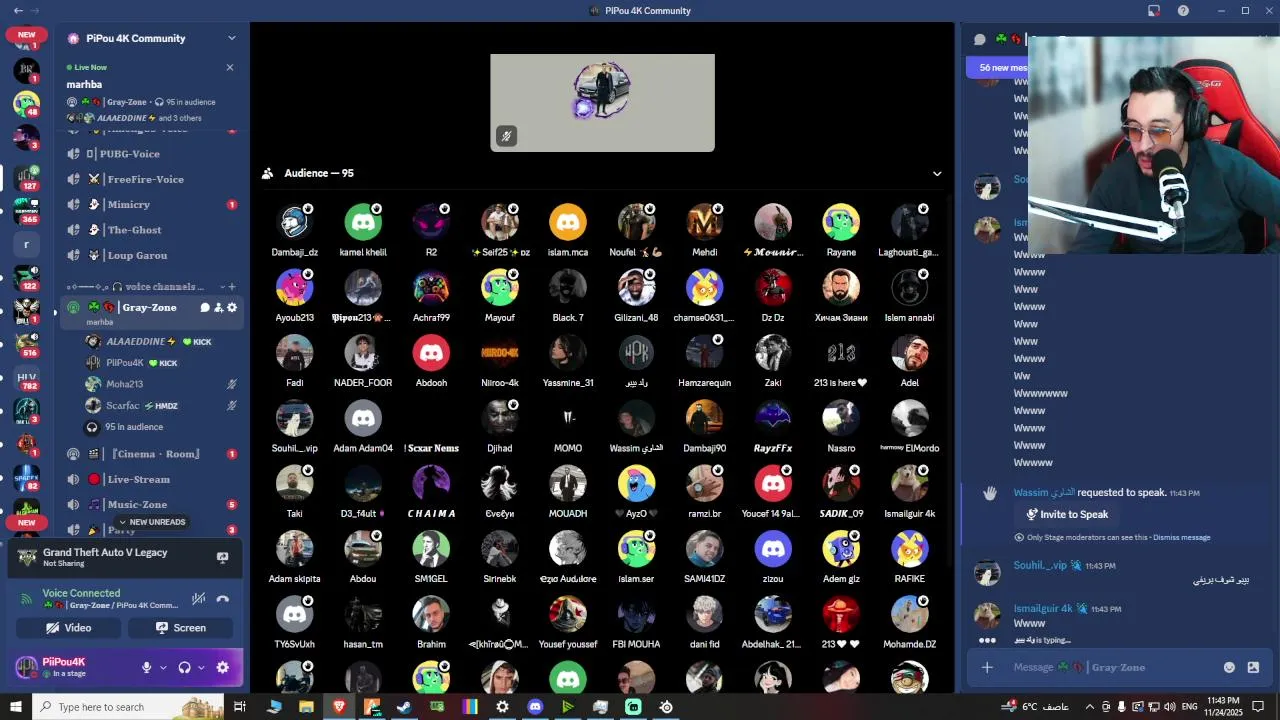Join the PUBG-Voice channel
Viewport: 1280px width, 720px height.
click(x=151, y=154)
